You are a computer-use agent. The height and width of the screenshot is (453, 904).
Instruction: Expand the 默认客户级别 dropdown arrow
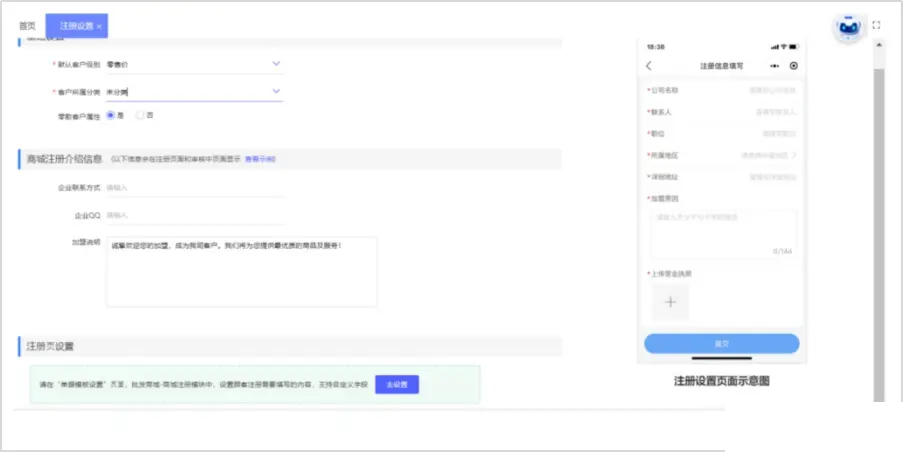[x=276, y=63]
